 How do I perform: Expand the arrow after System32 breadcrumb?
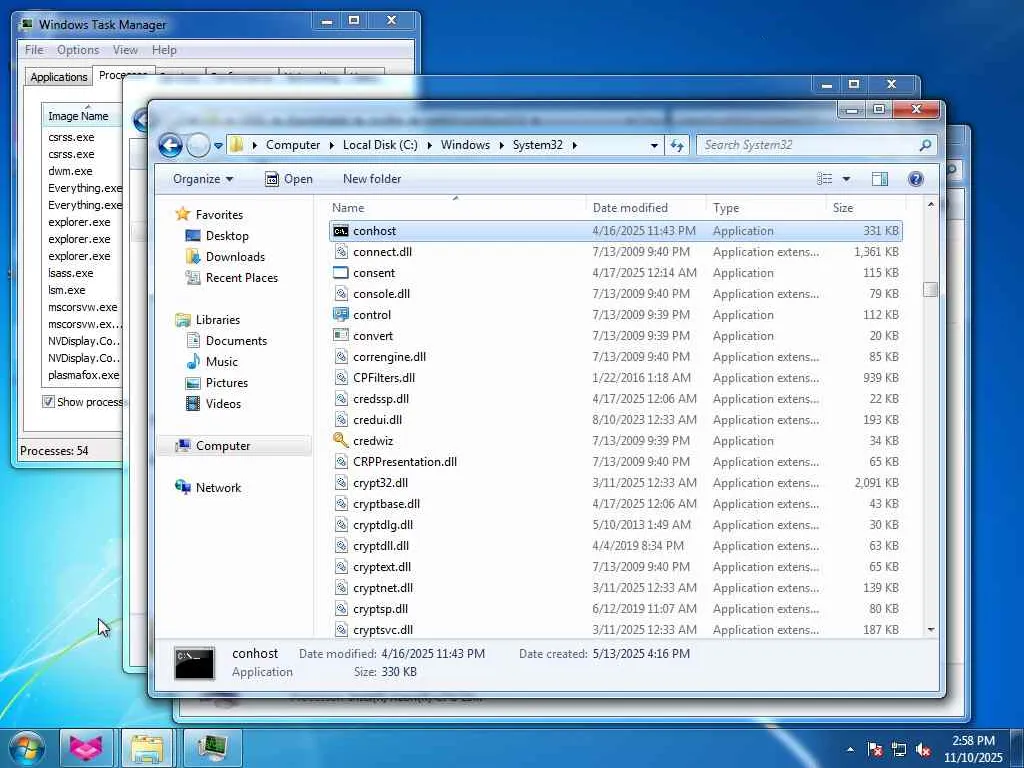point(575,145)
